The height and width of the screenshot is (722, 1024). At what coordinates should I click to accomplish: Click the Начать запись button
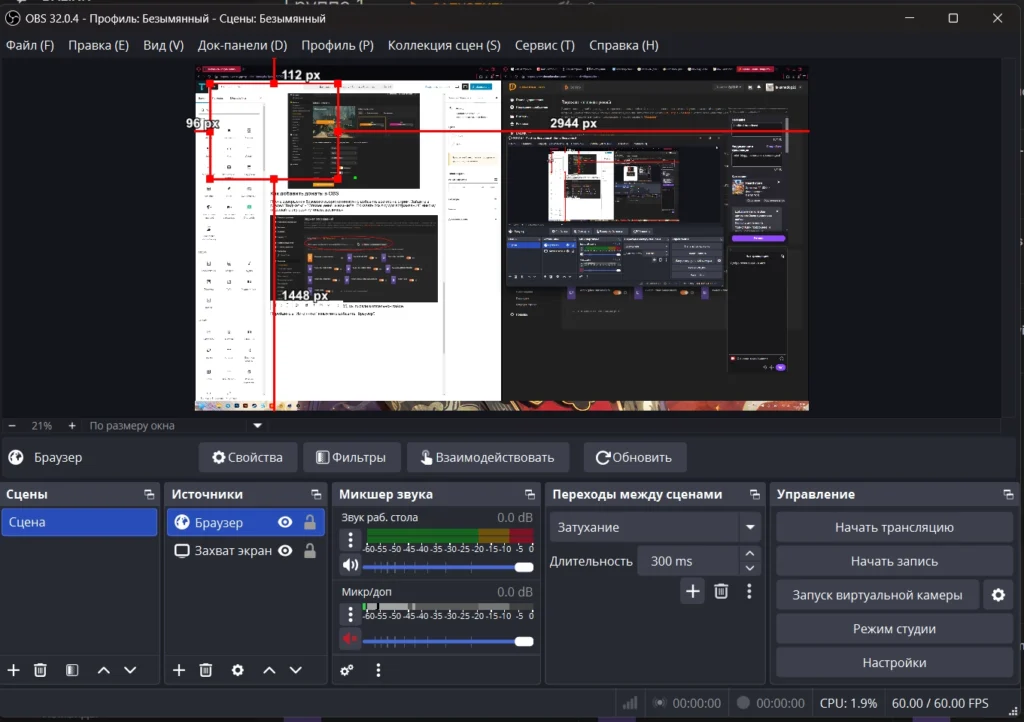coord(894,562)
